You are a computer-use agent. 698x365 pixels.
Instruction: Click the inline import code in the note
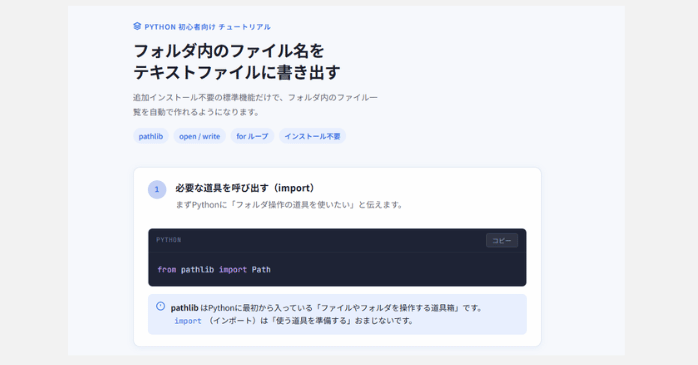[188, 320]
